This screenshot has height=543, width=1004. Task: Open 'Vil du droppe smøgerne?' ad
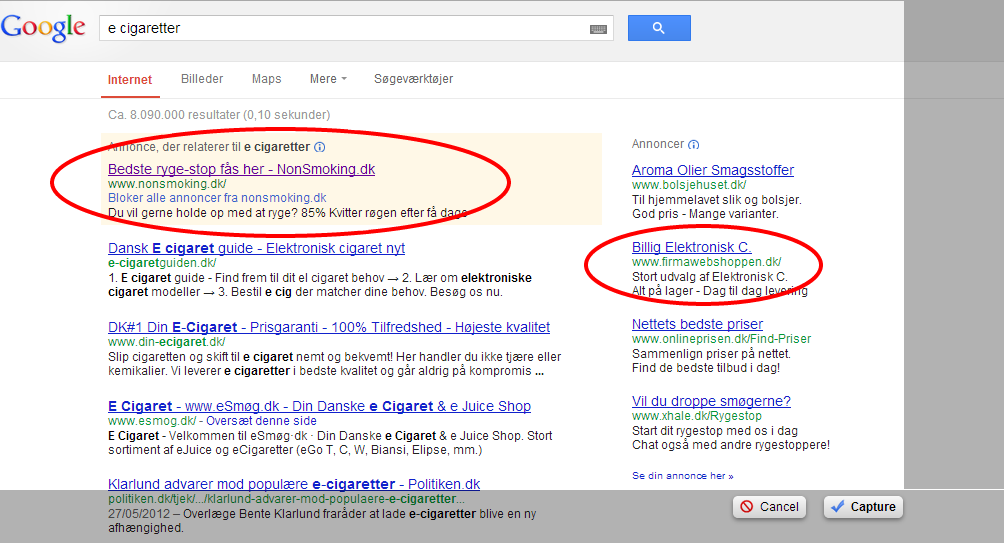pyautogui.click(x=711, y=401)
